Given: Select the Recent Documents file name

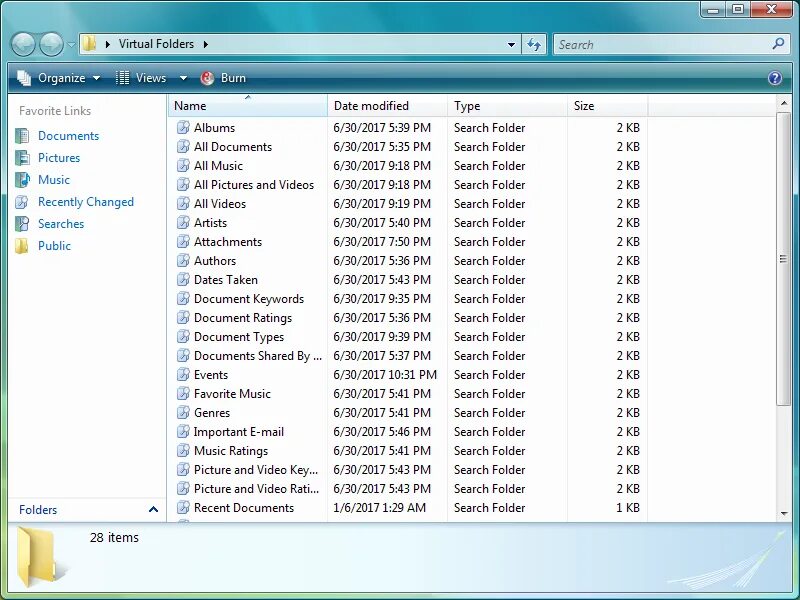Looking at the screenshot, I should coord(244,508).
